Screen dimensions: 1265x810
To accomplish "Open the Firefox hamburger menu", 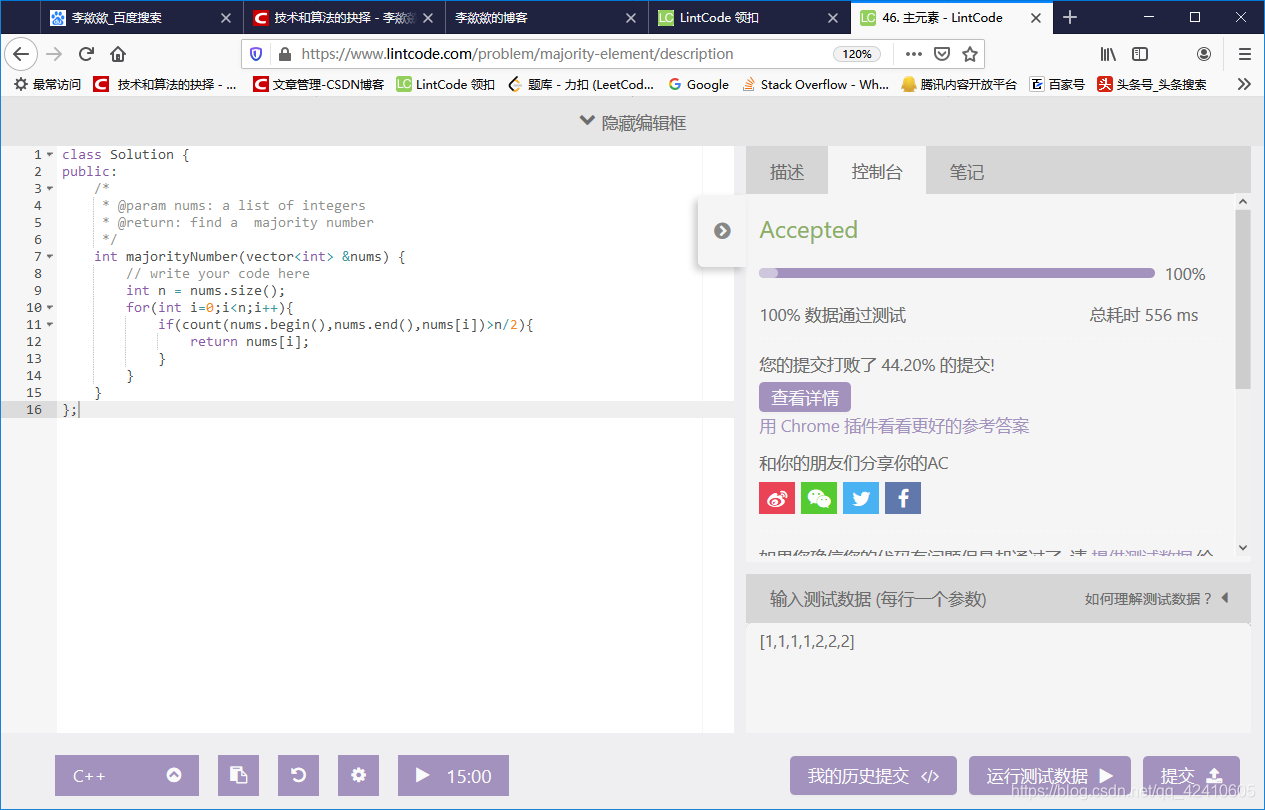I will (x=1243, y=53).
